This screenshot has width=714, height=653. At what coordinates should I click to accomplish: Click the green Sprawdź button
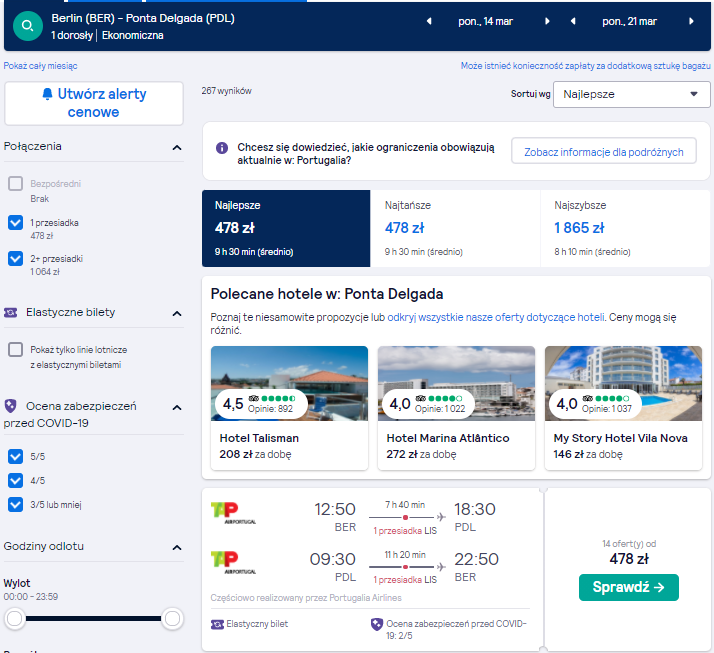pyautogui.click(x=628, y=587)
